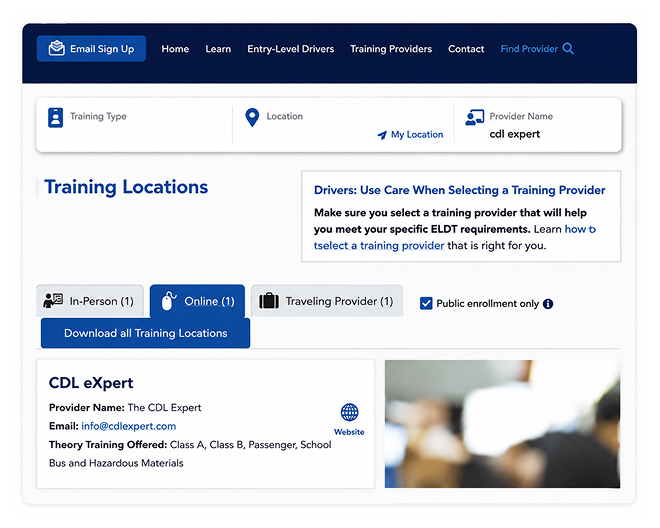This screenshot has height=528, width=660.
Task: Select the Online (1) tab
Action: pos(197,301)
